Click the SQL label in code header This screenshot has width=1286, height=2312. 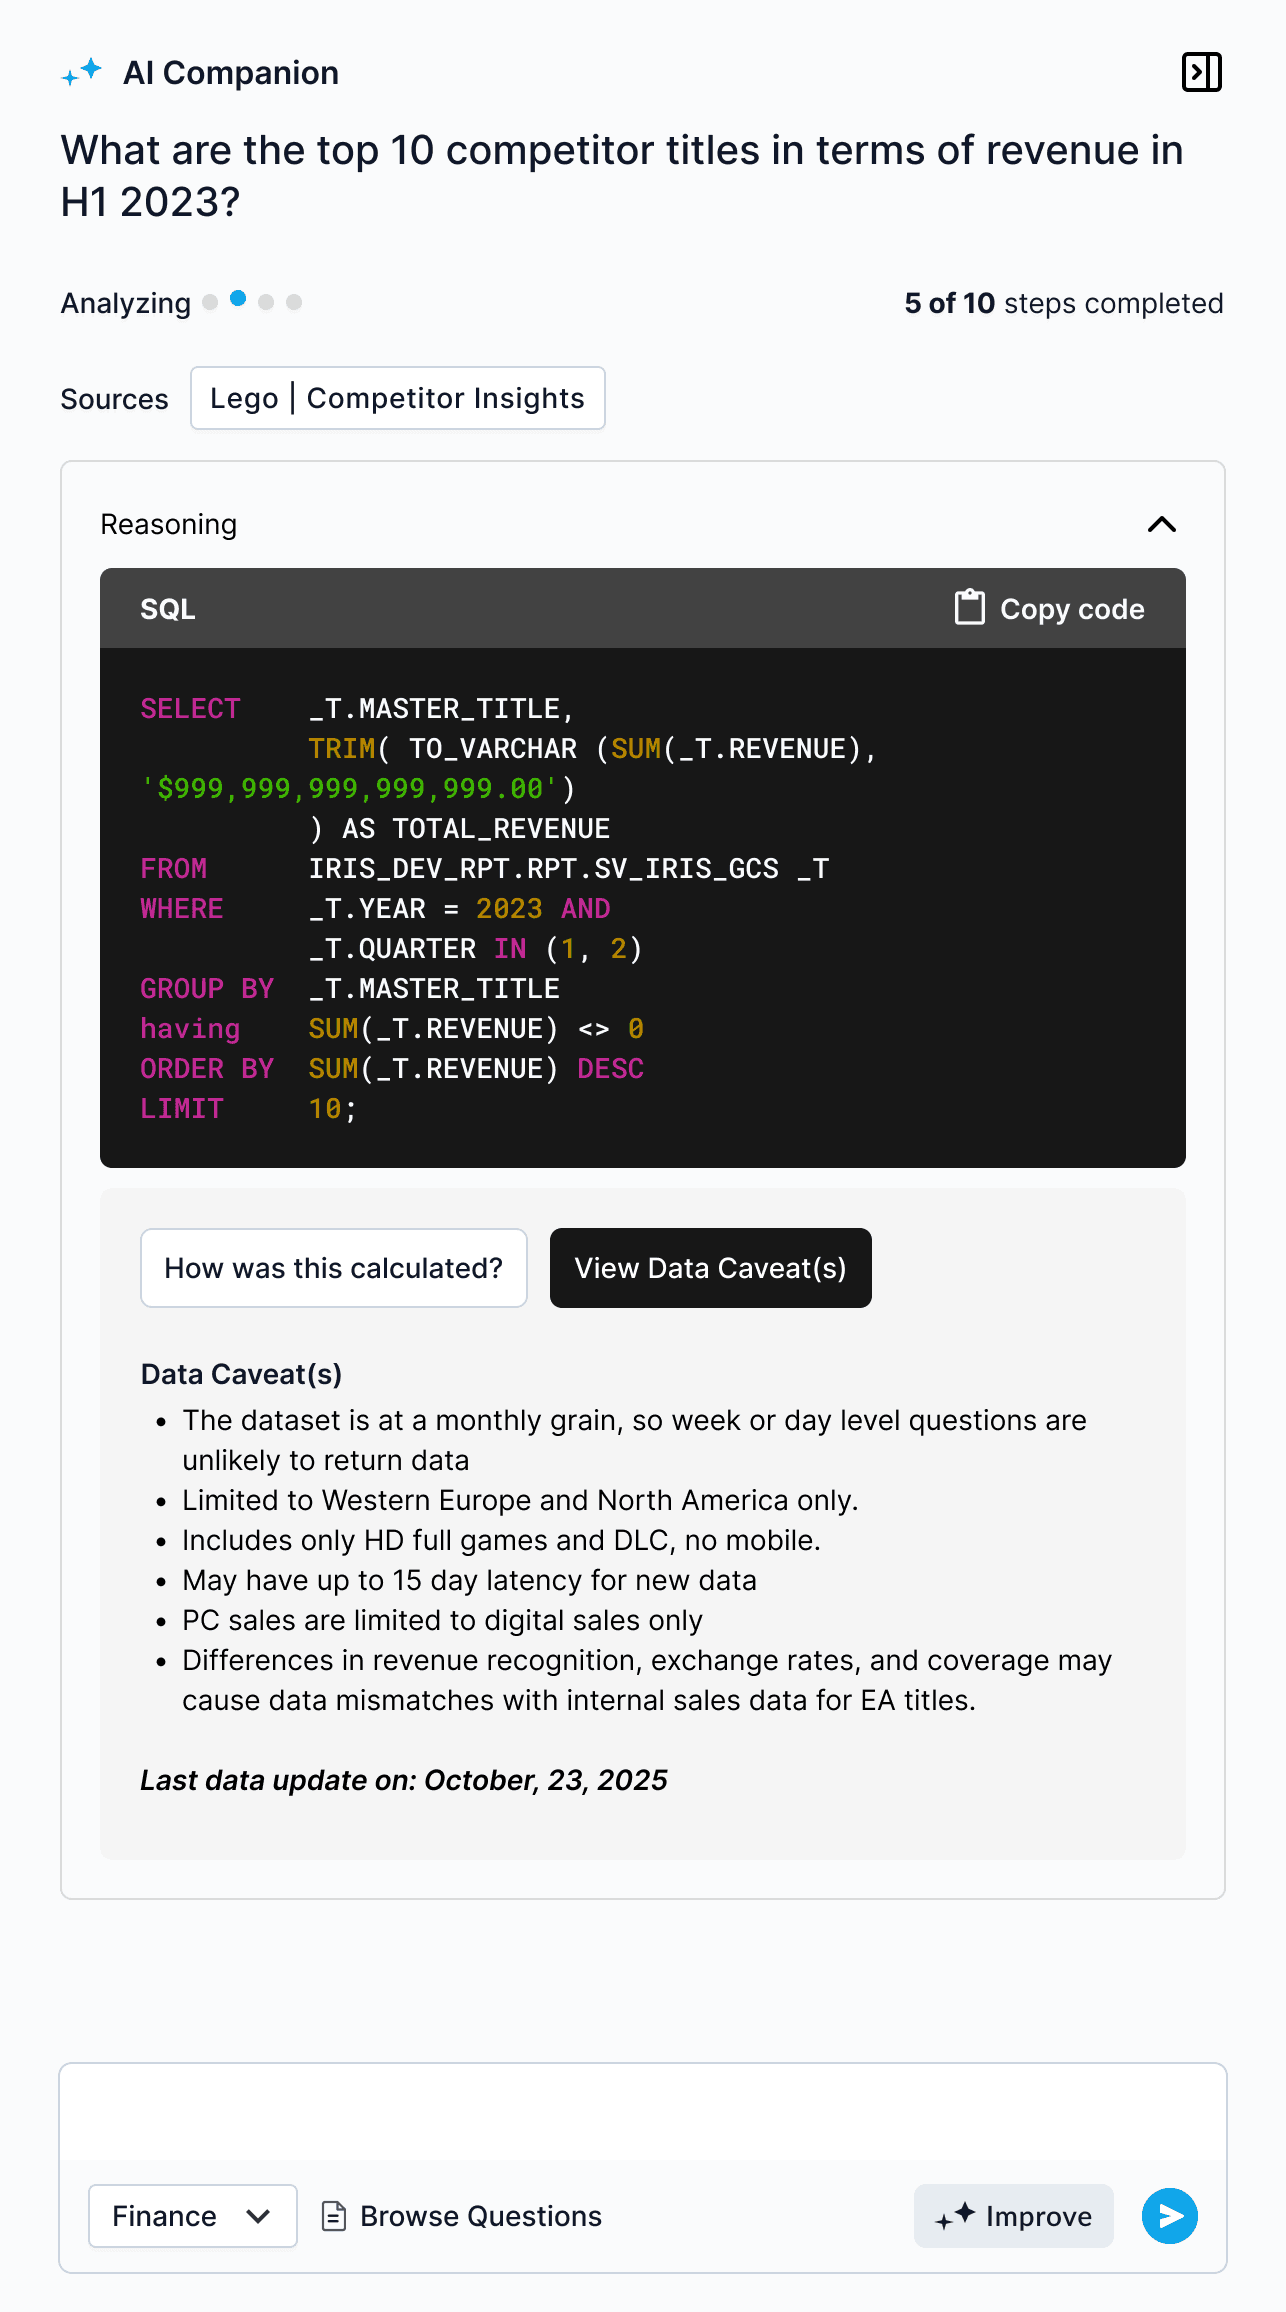click(168, 609)
